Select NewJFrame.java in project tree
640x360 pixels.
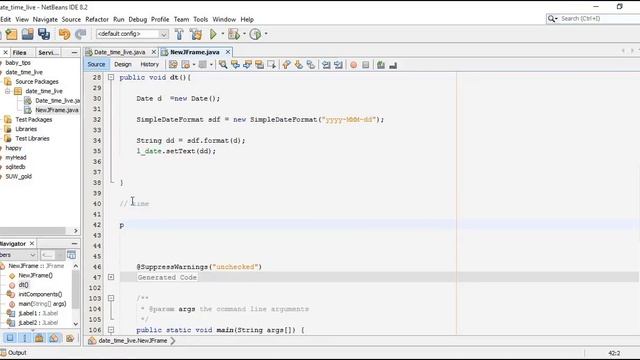point(57,110)
